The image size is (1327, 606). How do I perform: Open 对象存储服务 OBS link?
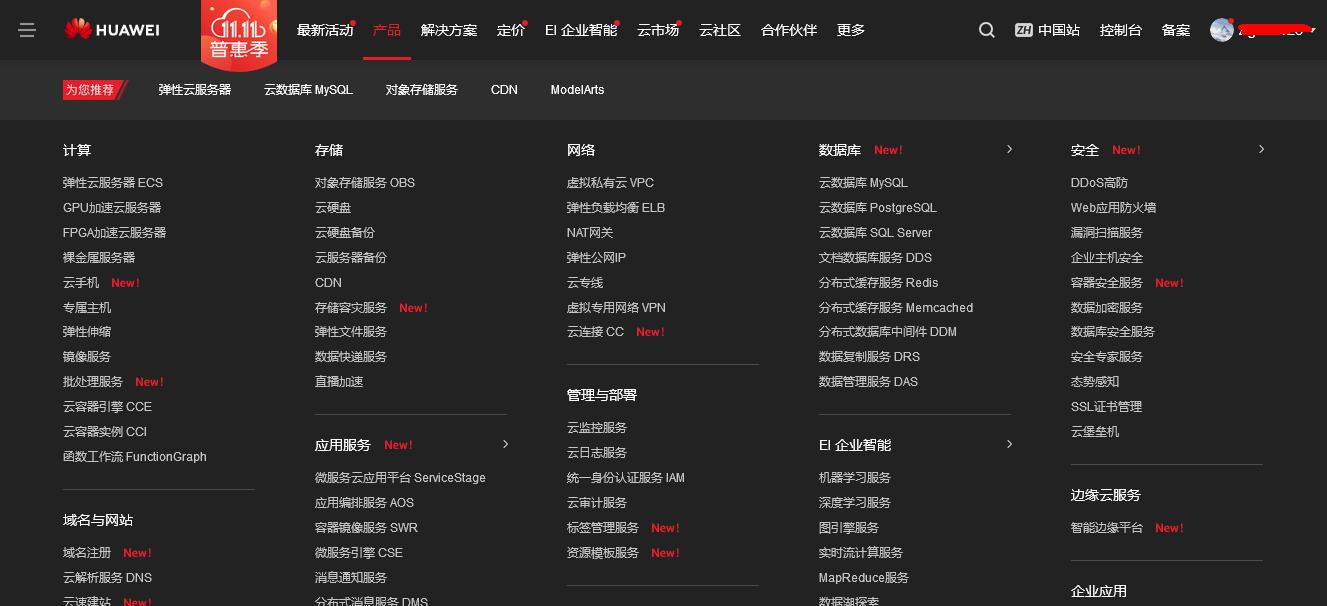coord(365,183)
